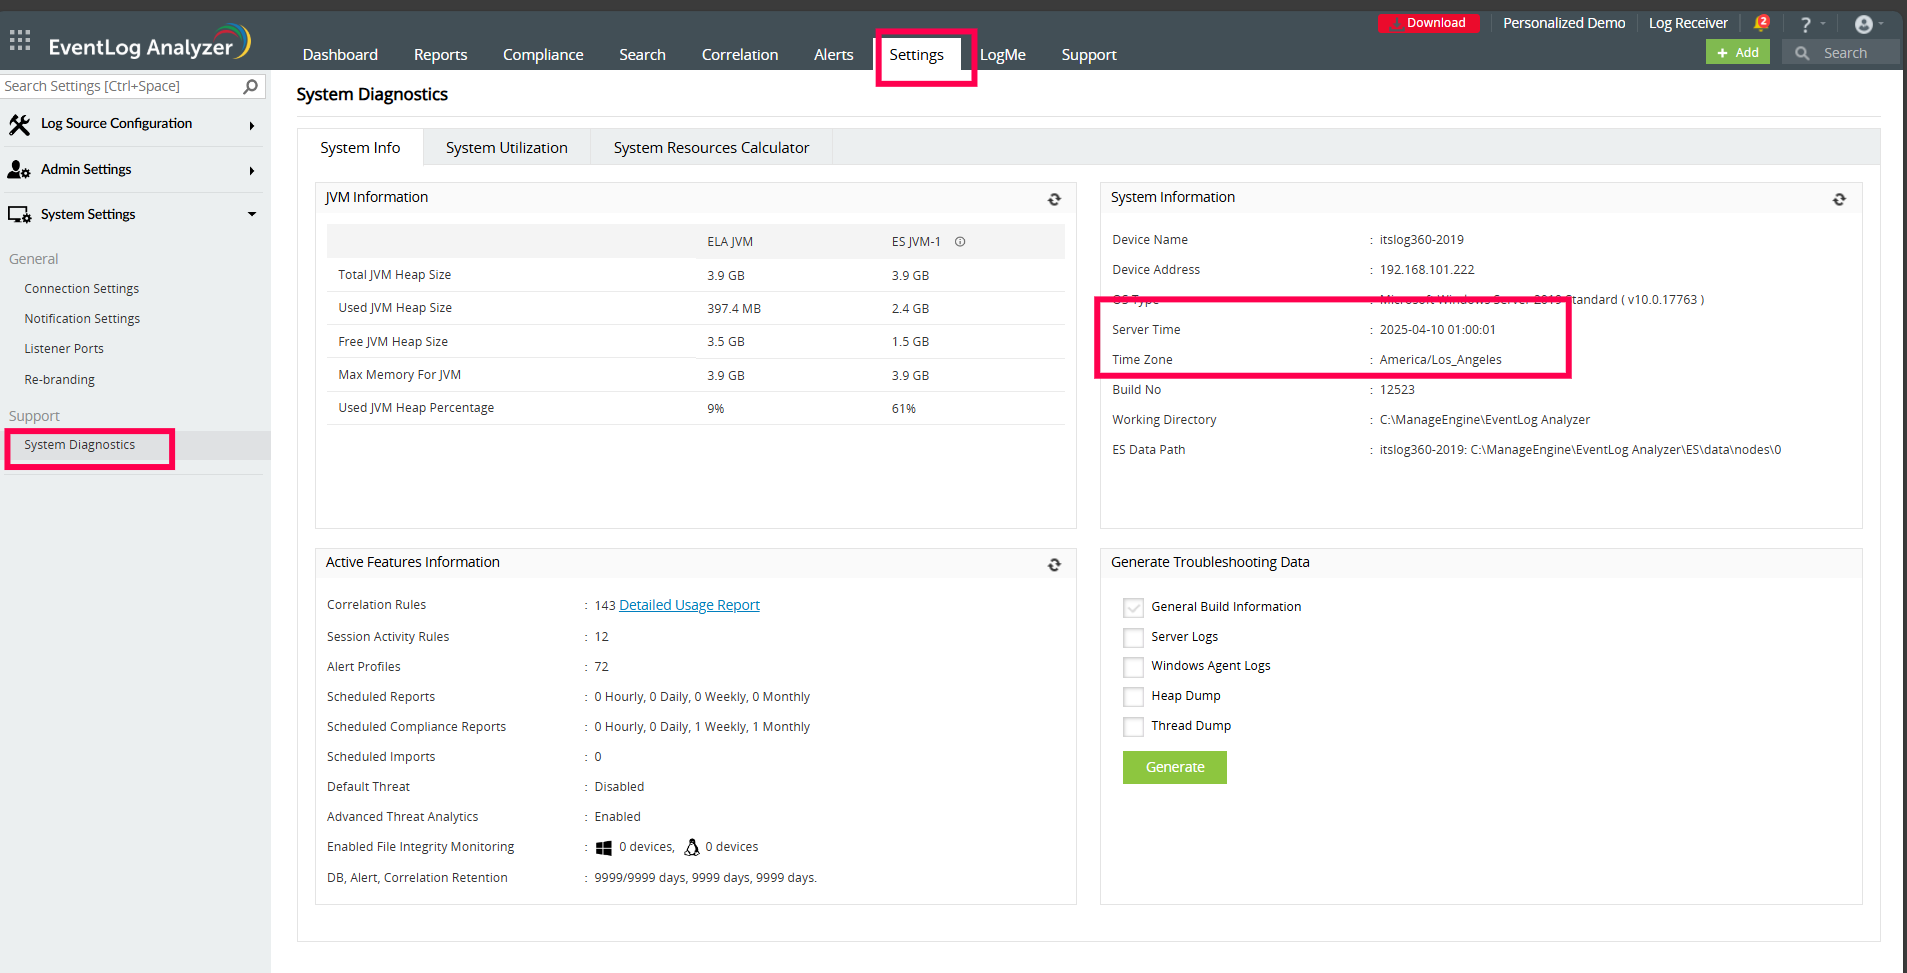Enable the Thread Dump checkbox

click(1133, 727)
